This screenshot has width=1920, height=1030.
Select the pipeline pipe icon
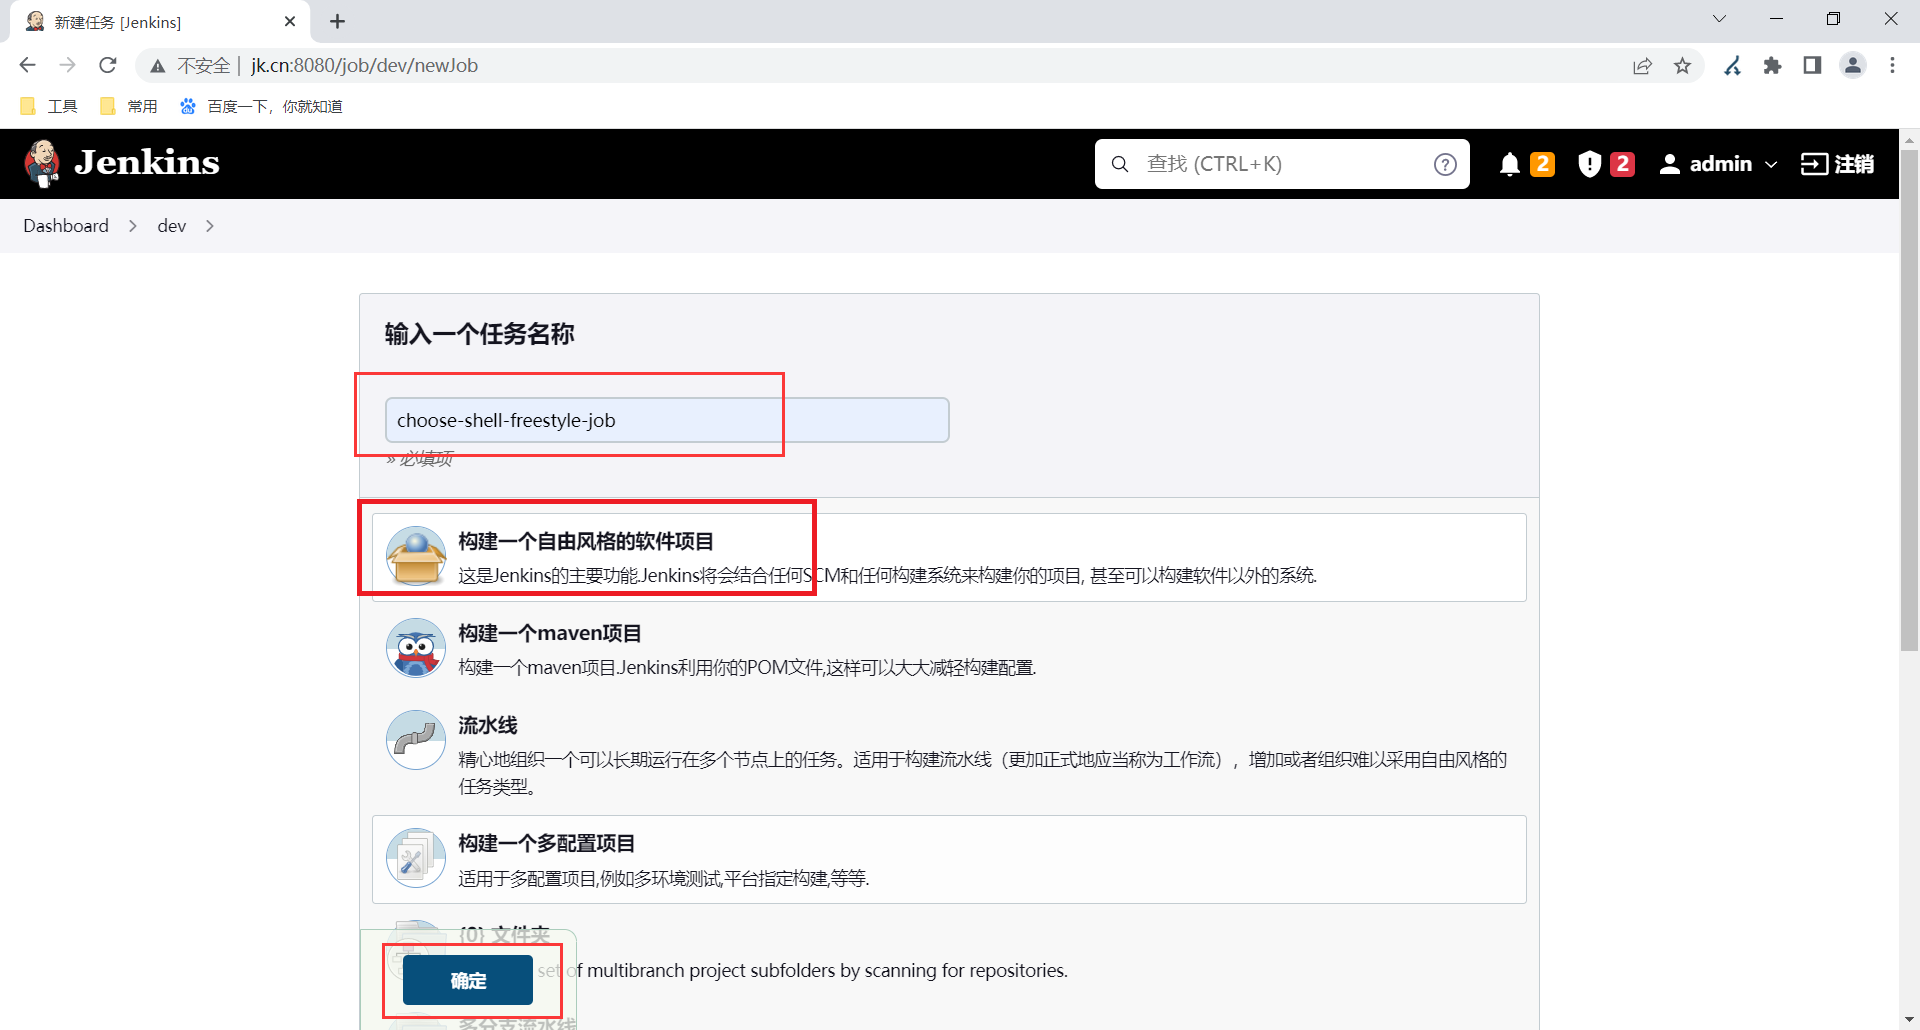(416, 740)
